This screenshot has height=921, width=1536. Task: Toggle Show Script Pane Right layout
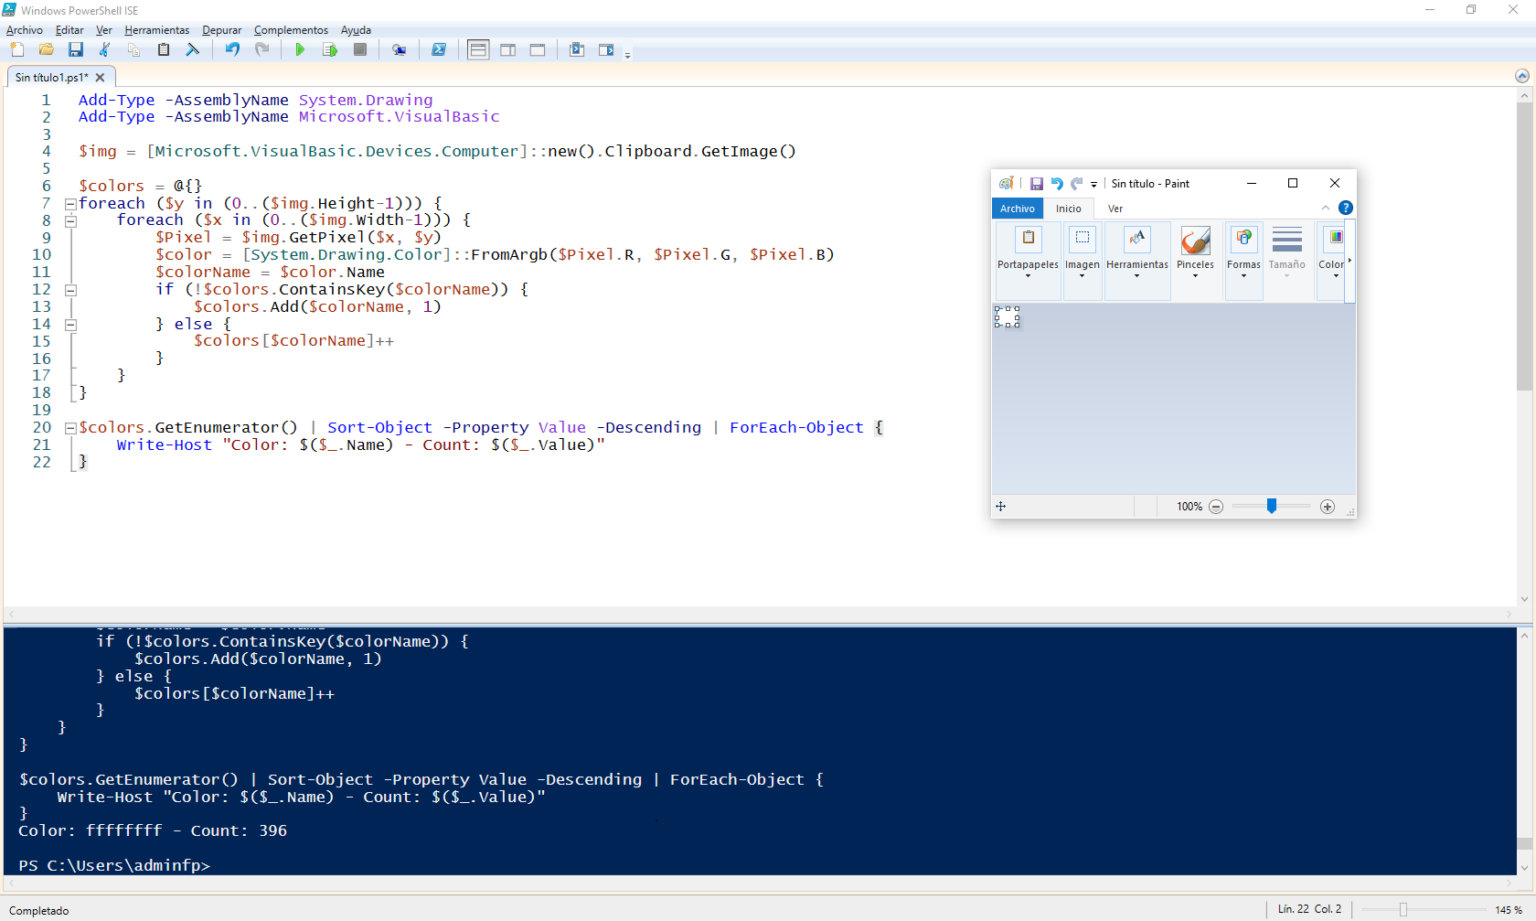pyautogui.click(x=508, y=49)
